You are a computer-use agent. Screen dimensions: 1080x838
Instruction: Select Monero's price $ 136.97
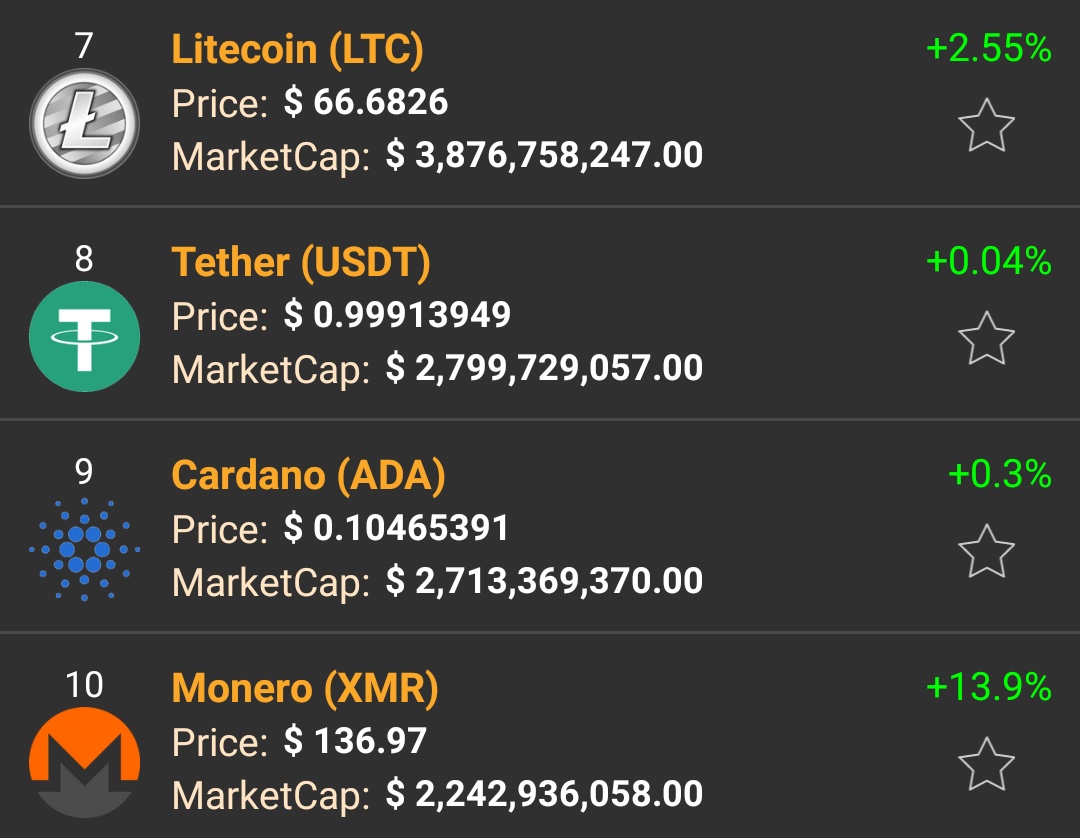pyautogui.click(x=356, y=741)
